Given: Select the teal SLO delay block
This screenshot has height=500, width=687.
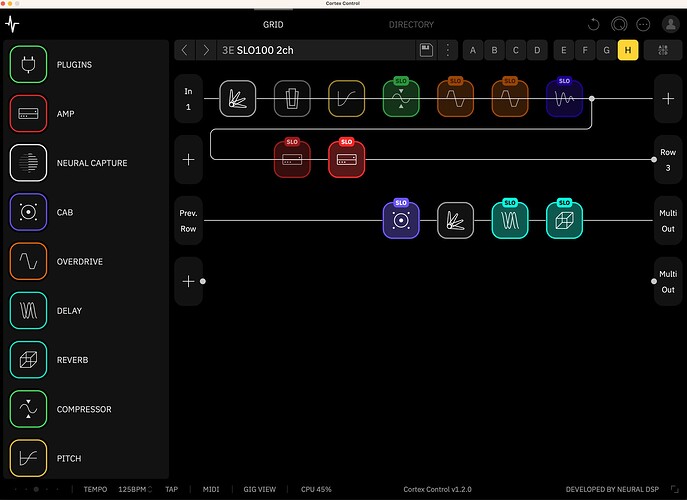Looking at the screenshot, I should tap(510, 220).
